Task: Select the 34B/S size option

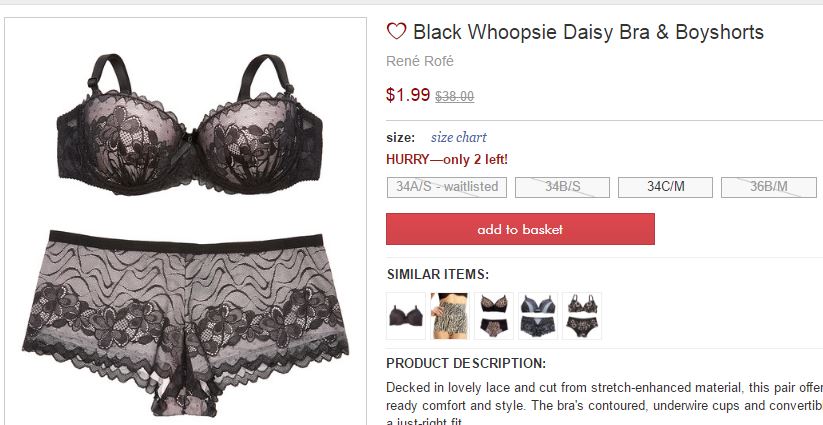Action: 562,187
